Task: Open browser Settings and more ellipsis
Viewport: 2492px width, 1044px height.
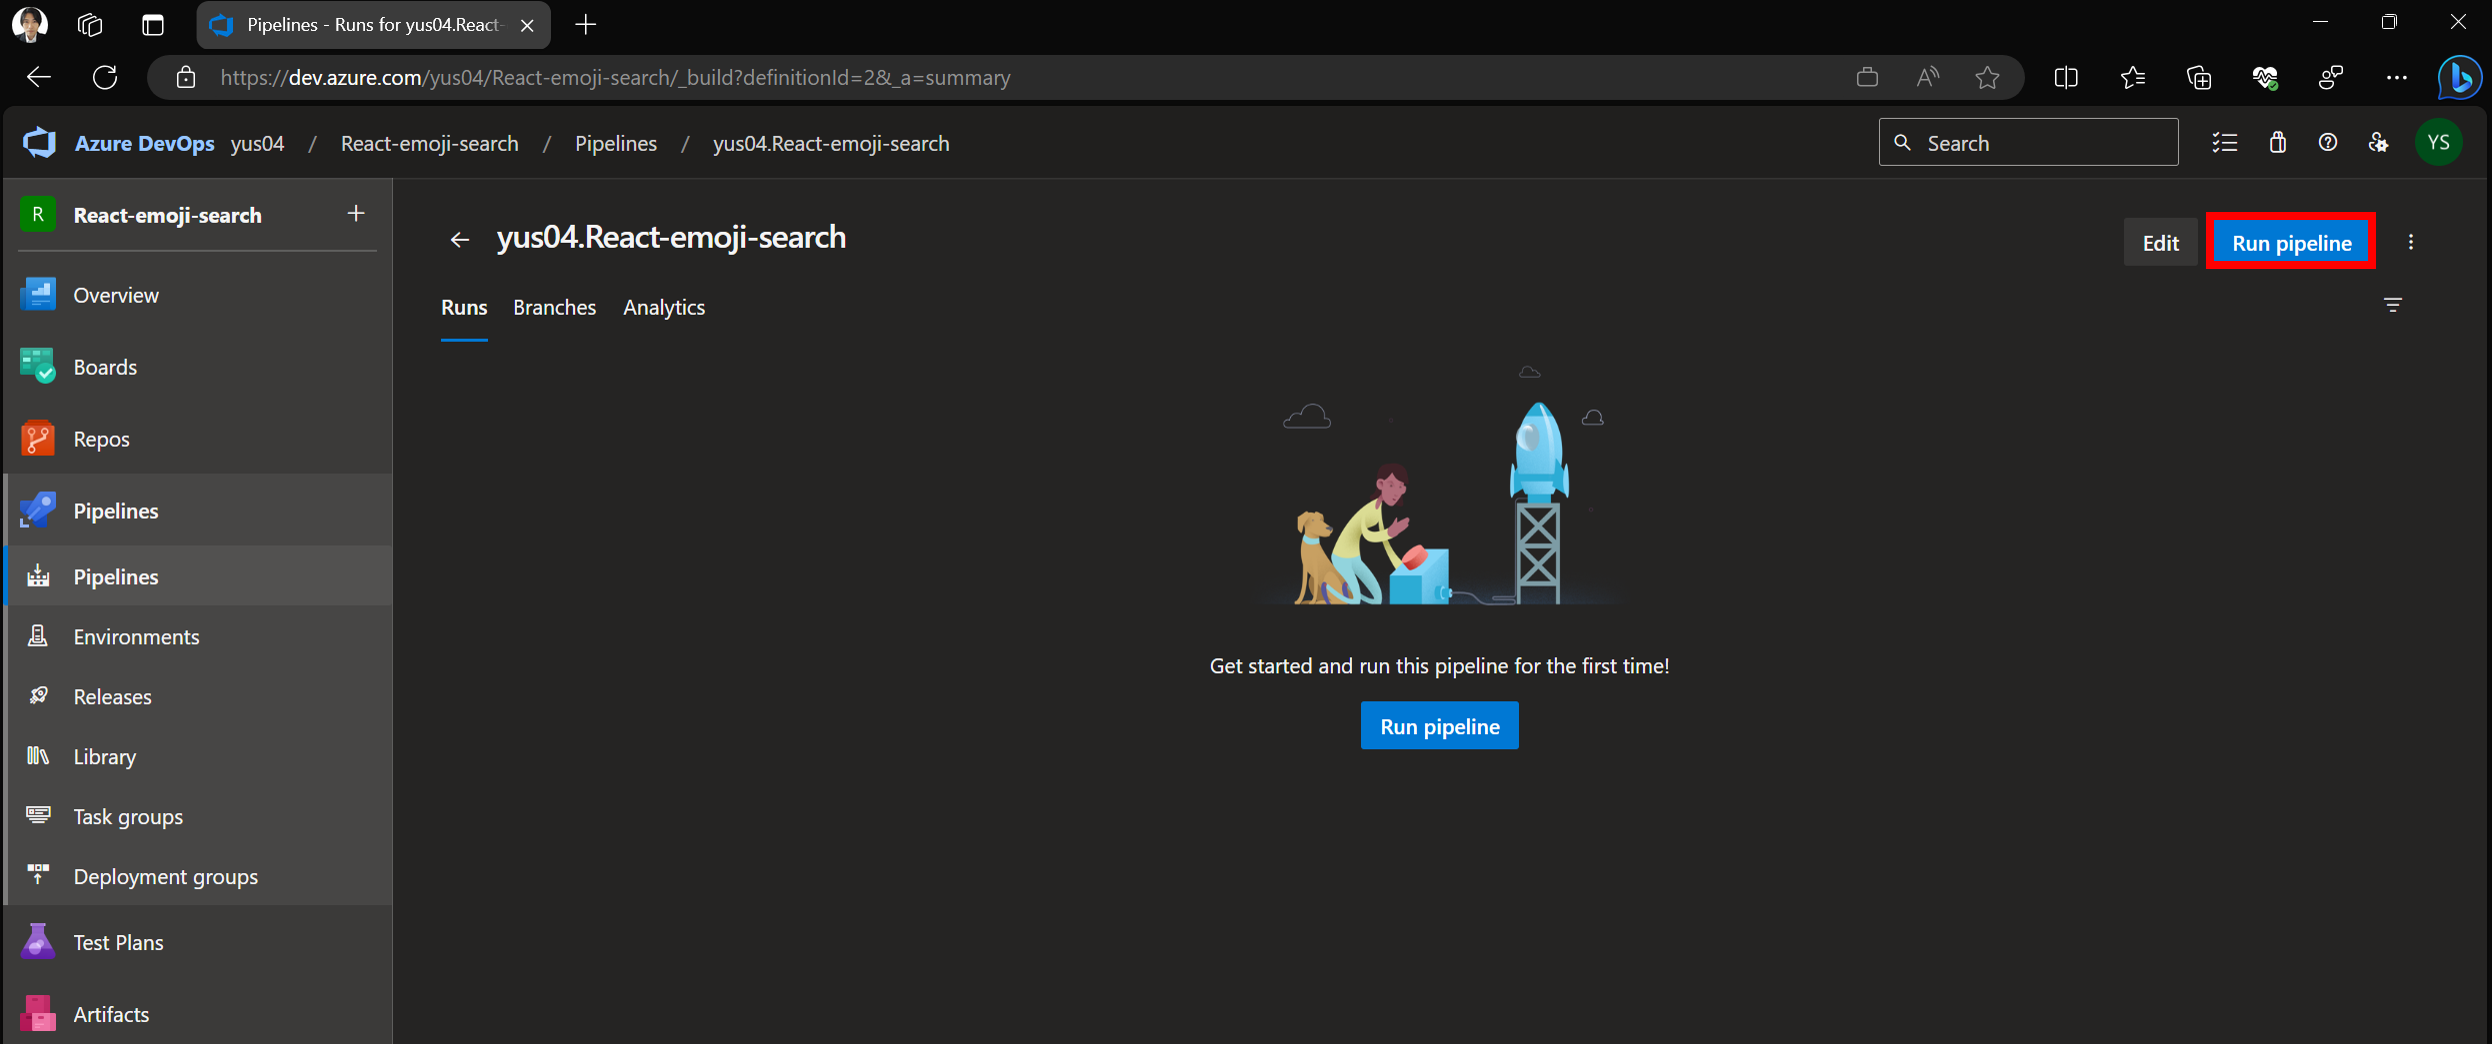Action: click(2397, 78)
